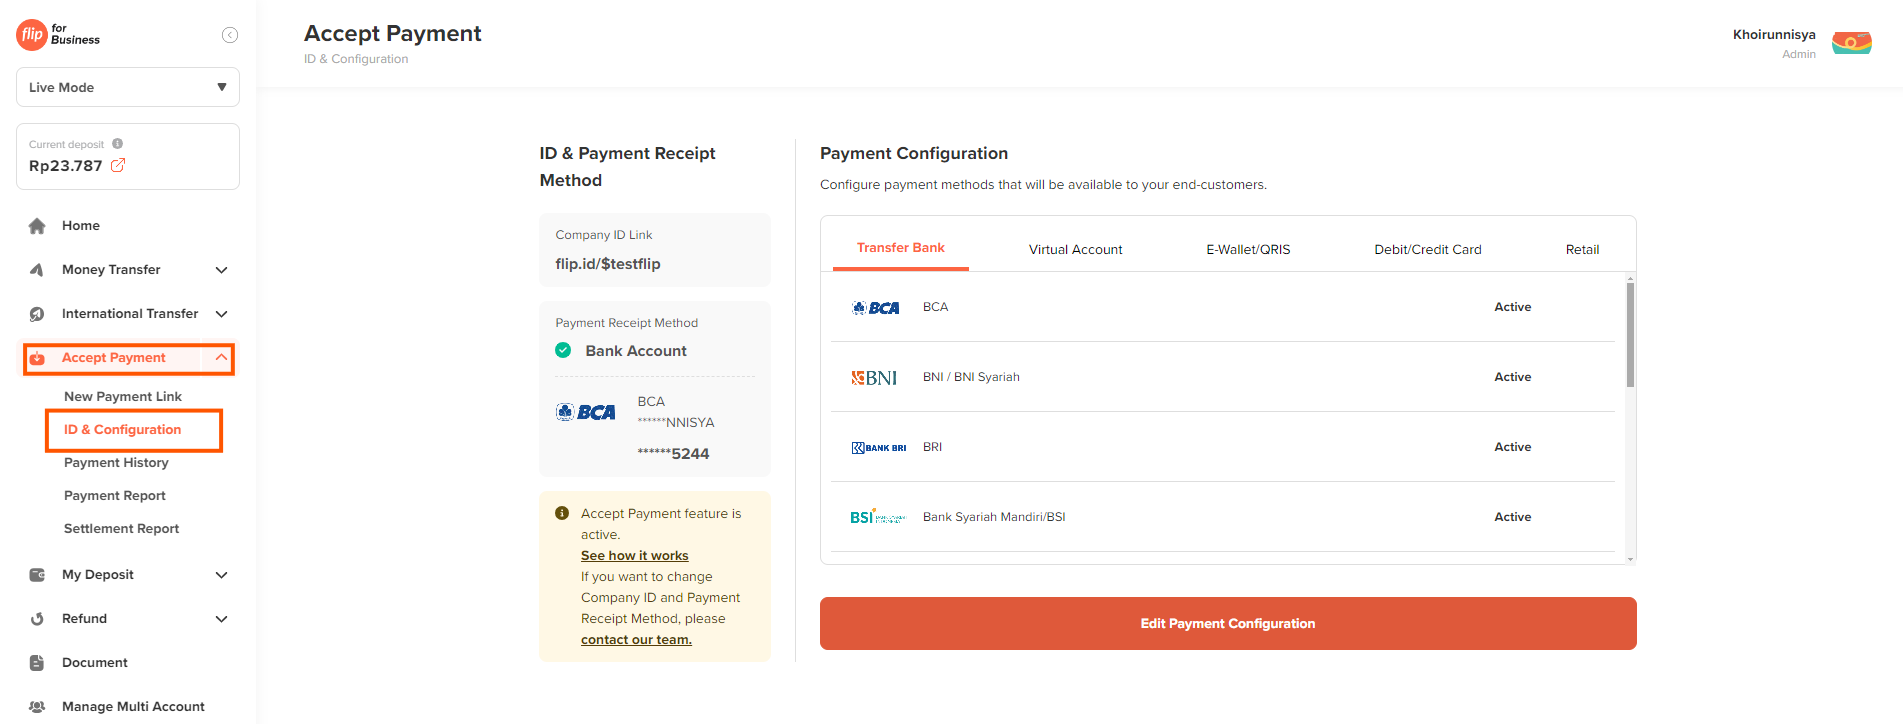Collapse the sidebar with the arrow button
The height and width of the screenshot is (724, 1903).
(230, 34)
